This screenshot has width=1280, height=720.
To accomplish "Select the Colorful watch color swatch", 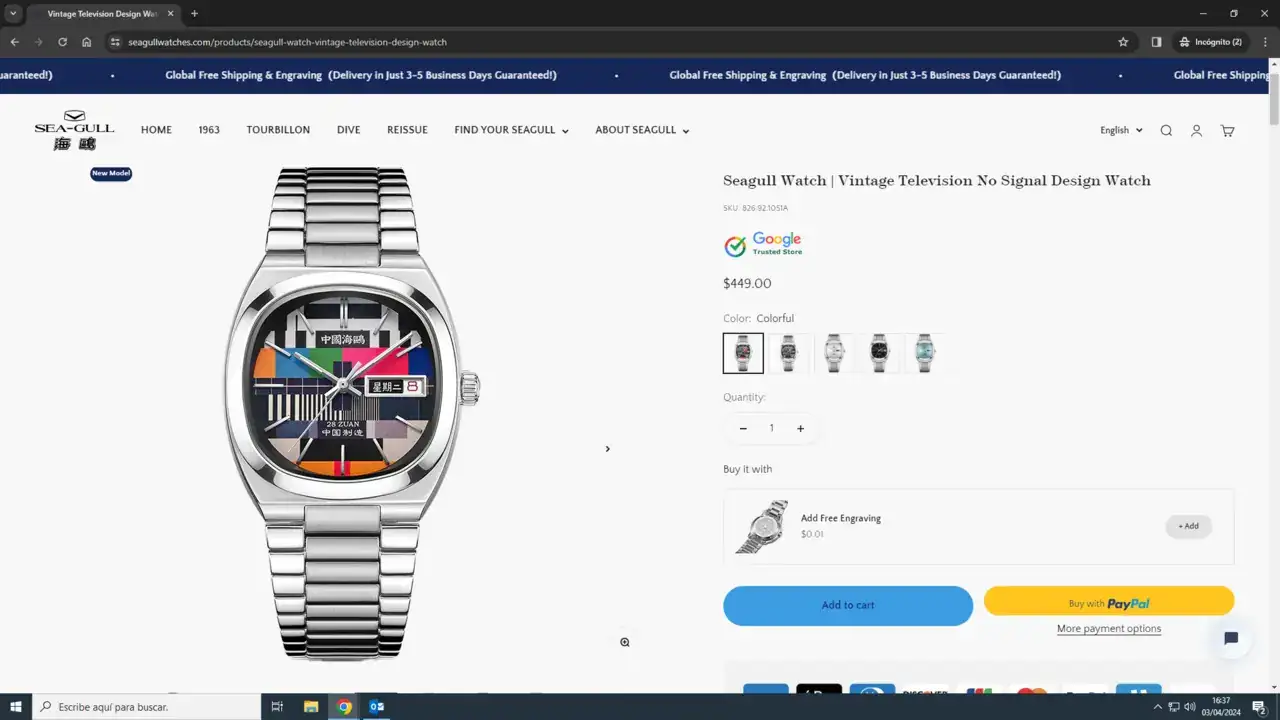I will (743, 353).
